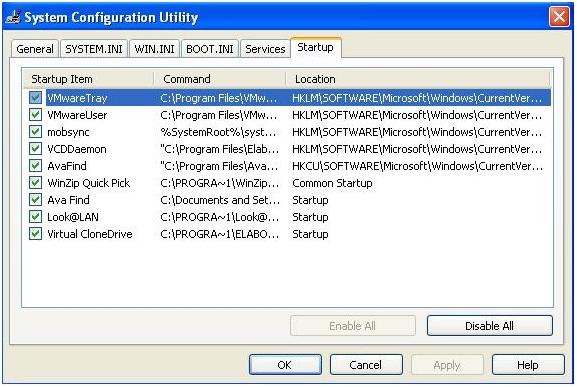Toggle the VCDDaemon checkbox
This screenshot has height=387, width=577.
pyautogui.click(x=35, y=149)
